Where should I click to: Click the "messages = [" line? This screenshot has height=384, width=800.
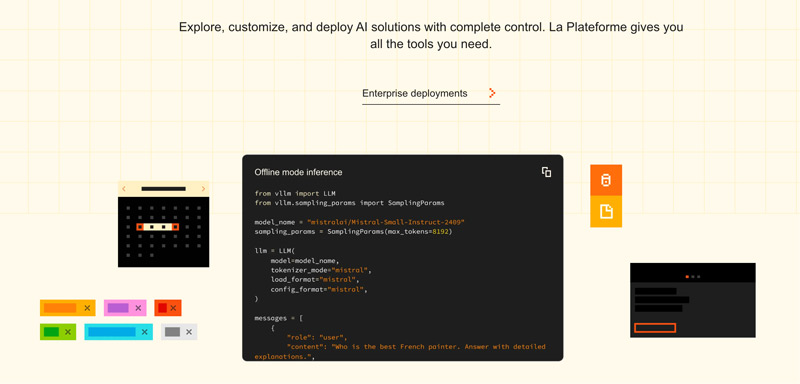click(279, 318)
